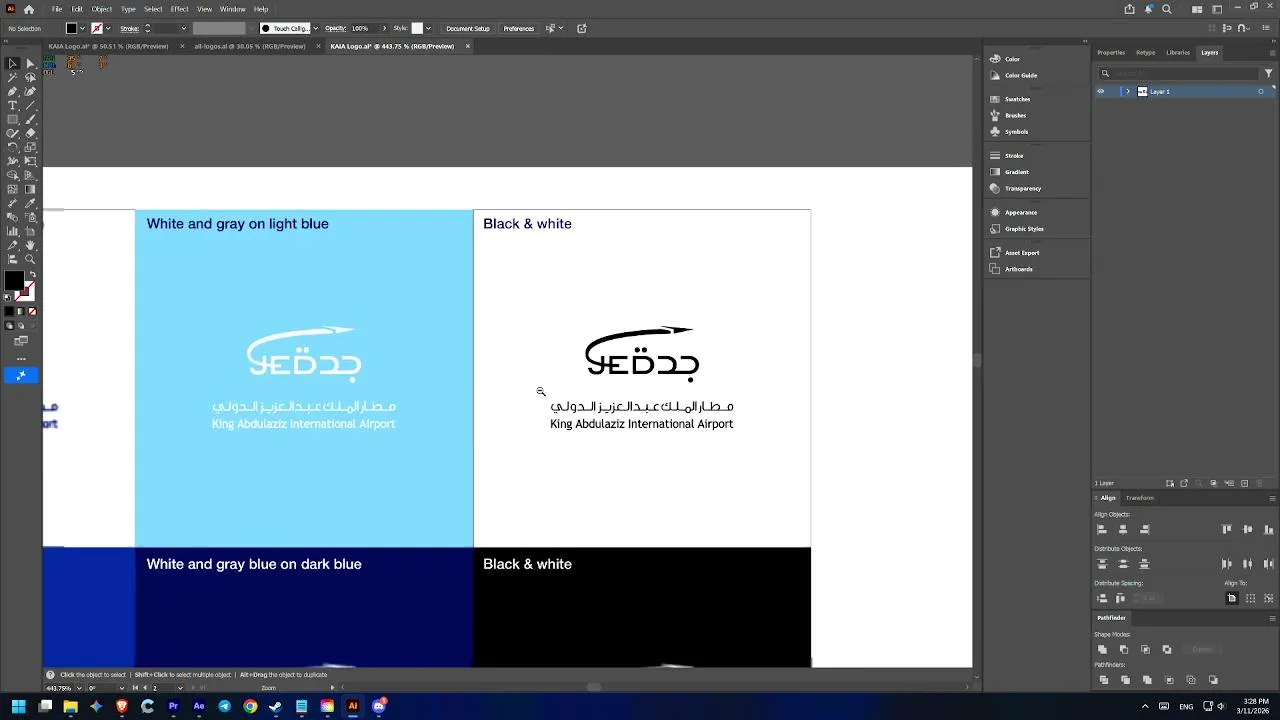
Task: Open the Artboards panel
Action: point(1018,269)
